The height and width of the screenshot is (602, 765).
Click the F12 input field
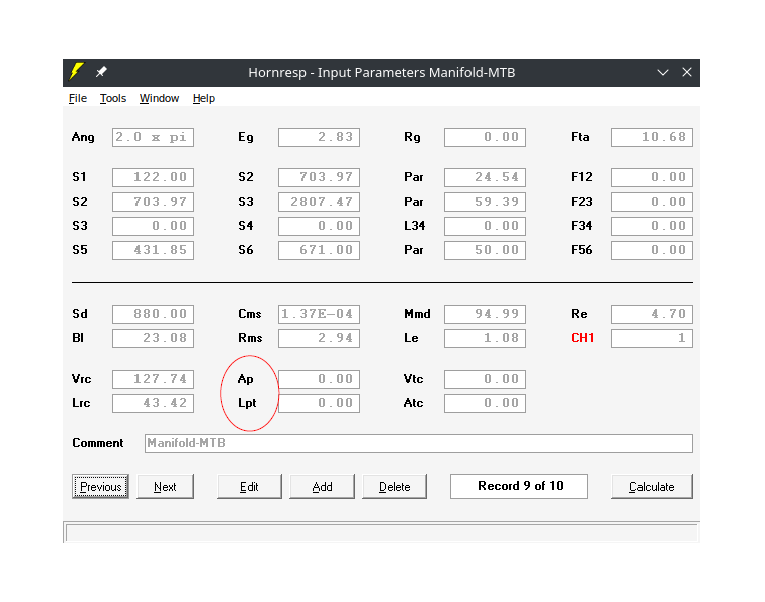tap(652, 177)
